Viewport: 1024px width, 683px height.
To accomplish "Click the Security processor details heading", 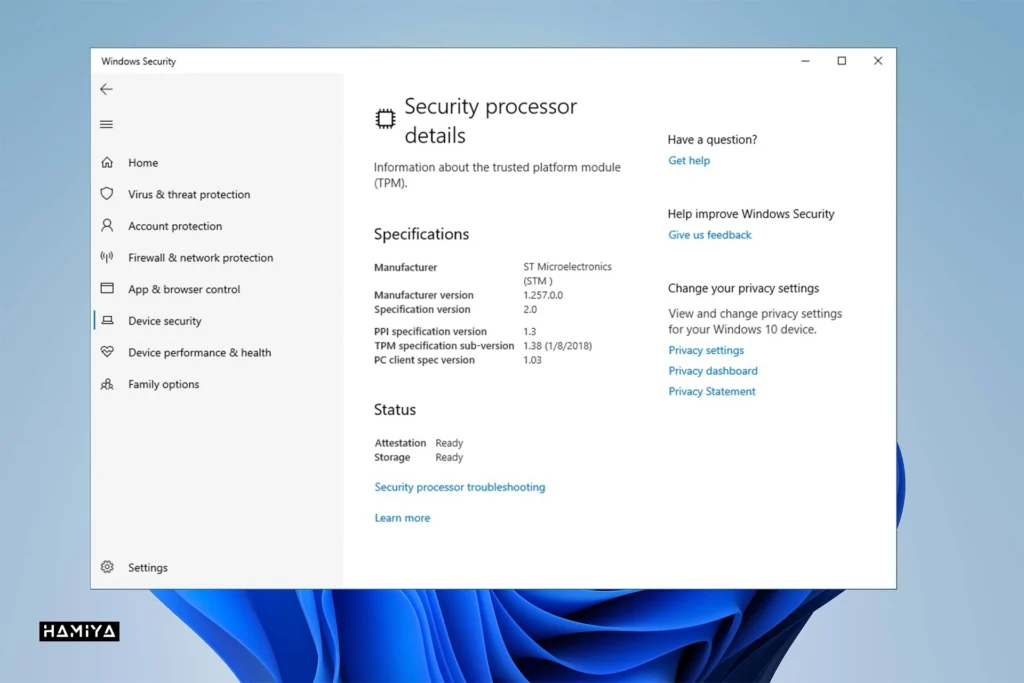I will (x=491, y=121).
